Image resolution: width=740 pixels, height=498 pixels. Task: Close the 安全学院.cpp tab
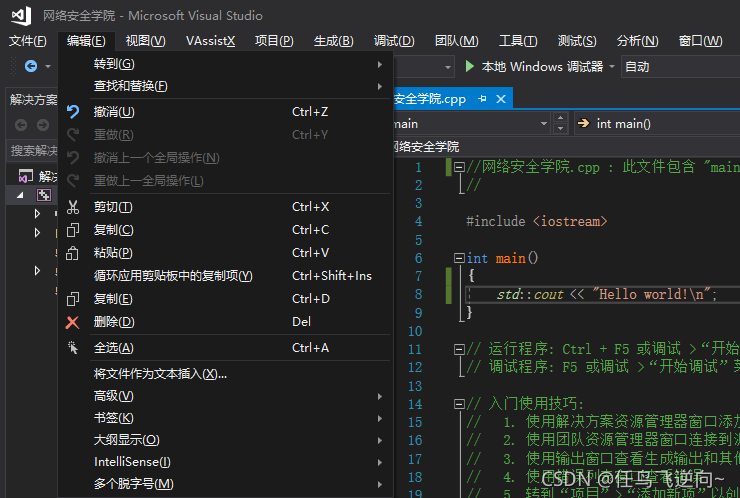click(501, 99)
